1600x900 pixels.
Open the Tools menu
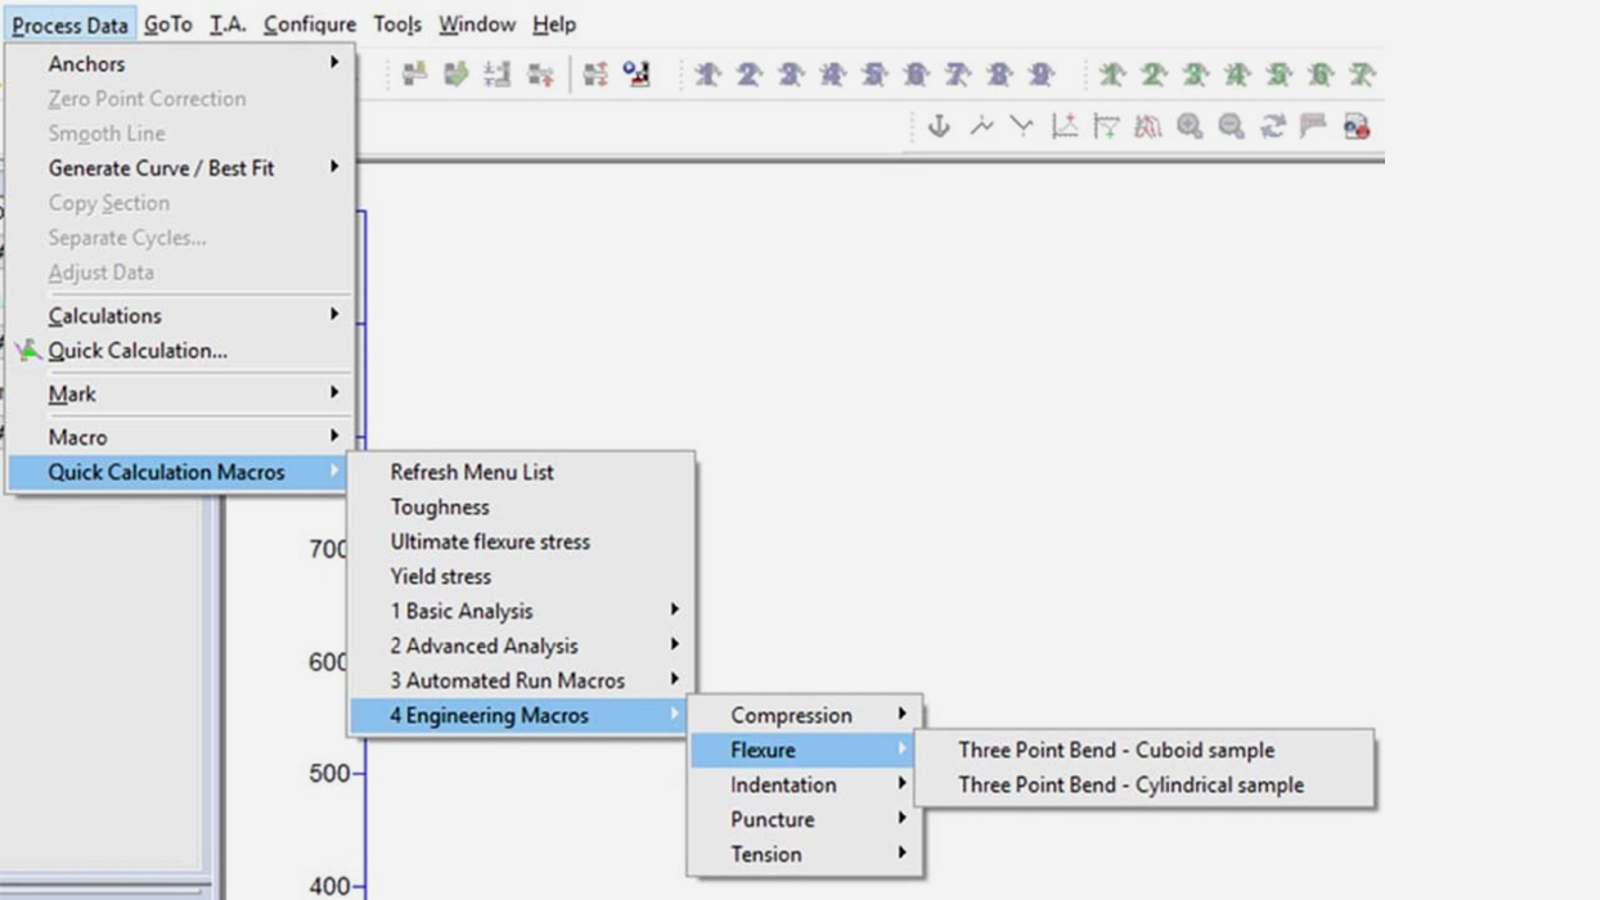tap(396, 24)
